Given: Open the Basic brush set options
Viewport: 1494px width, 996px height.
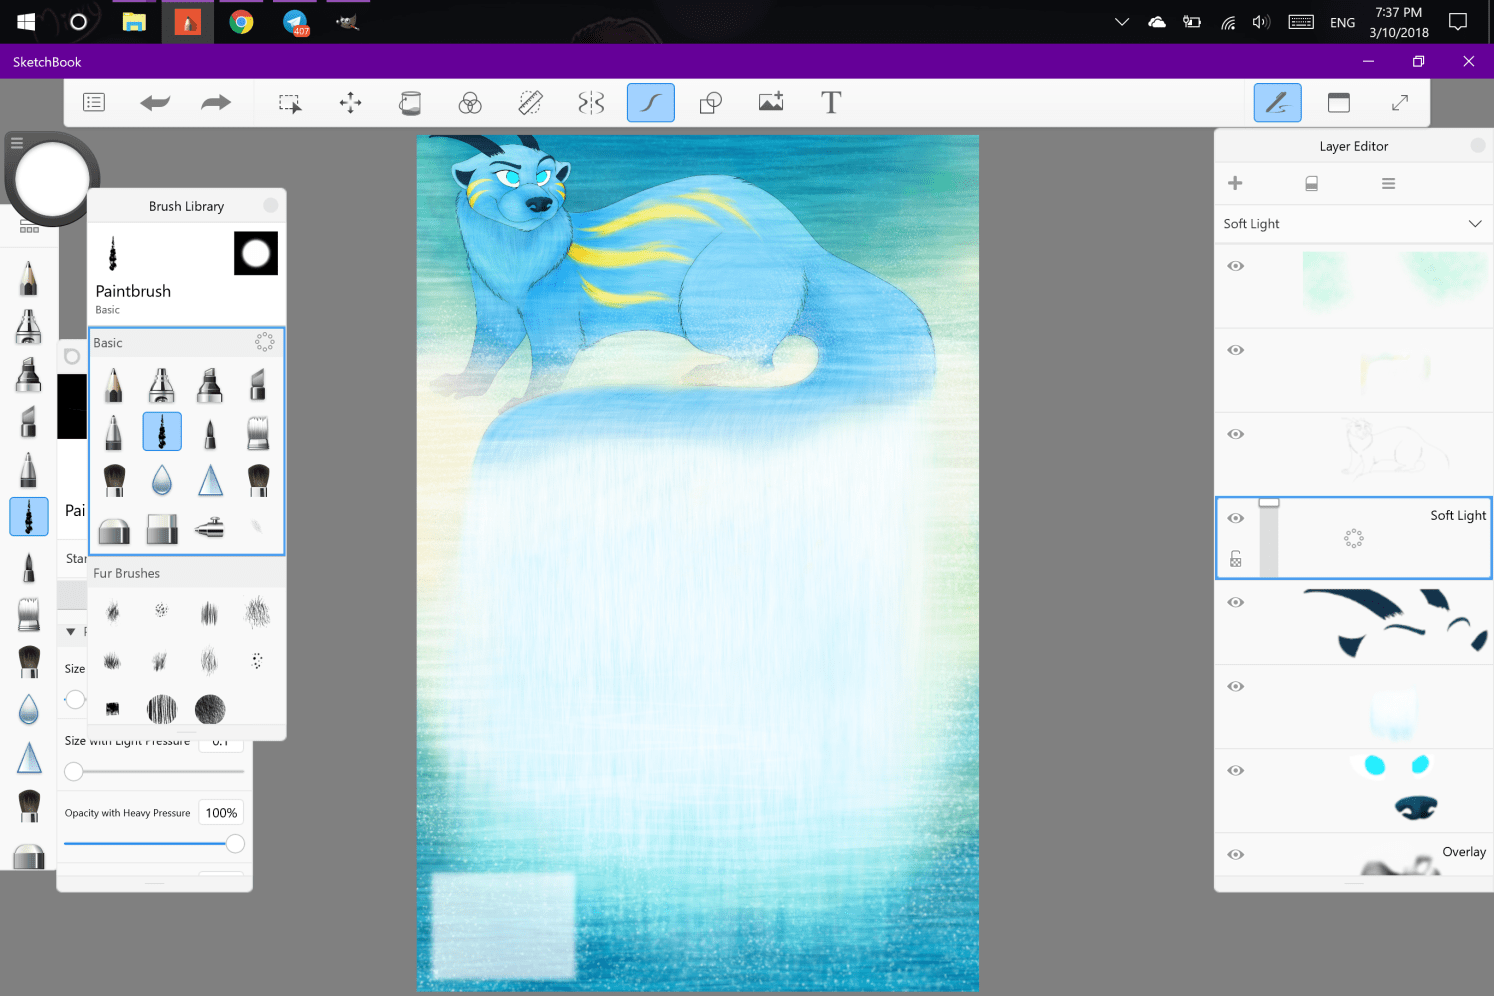Looking at the screenshot, I should [264, 342].
